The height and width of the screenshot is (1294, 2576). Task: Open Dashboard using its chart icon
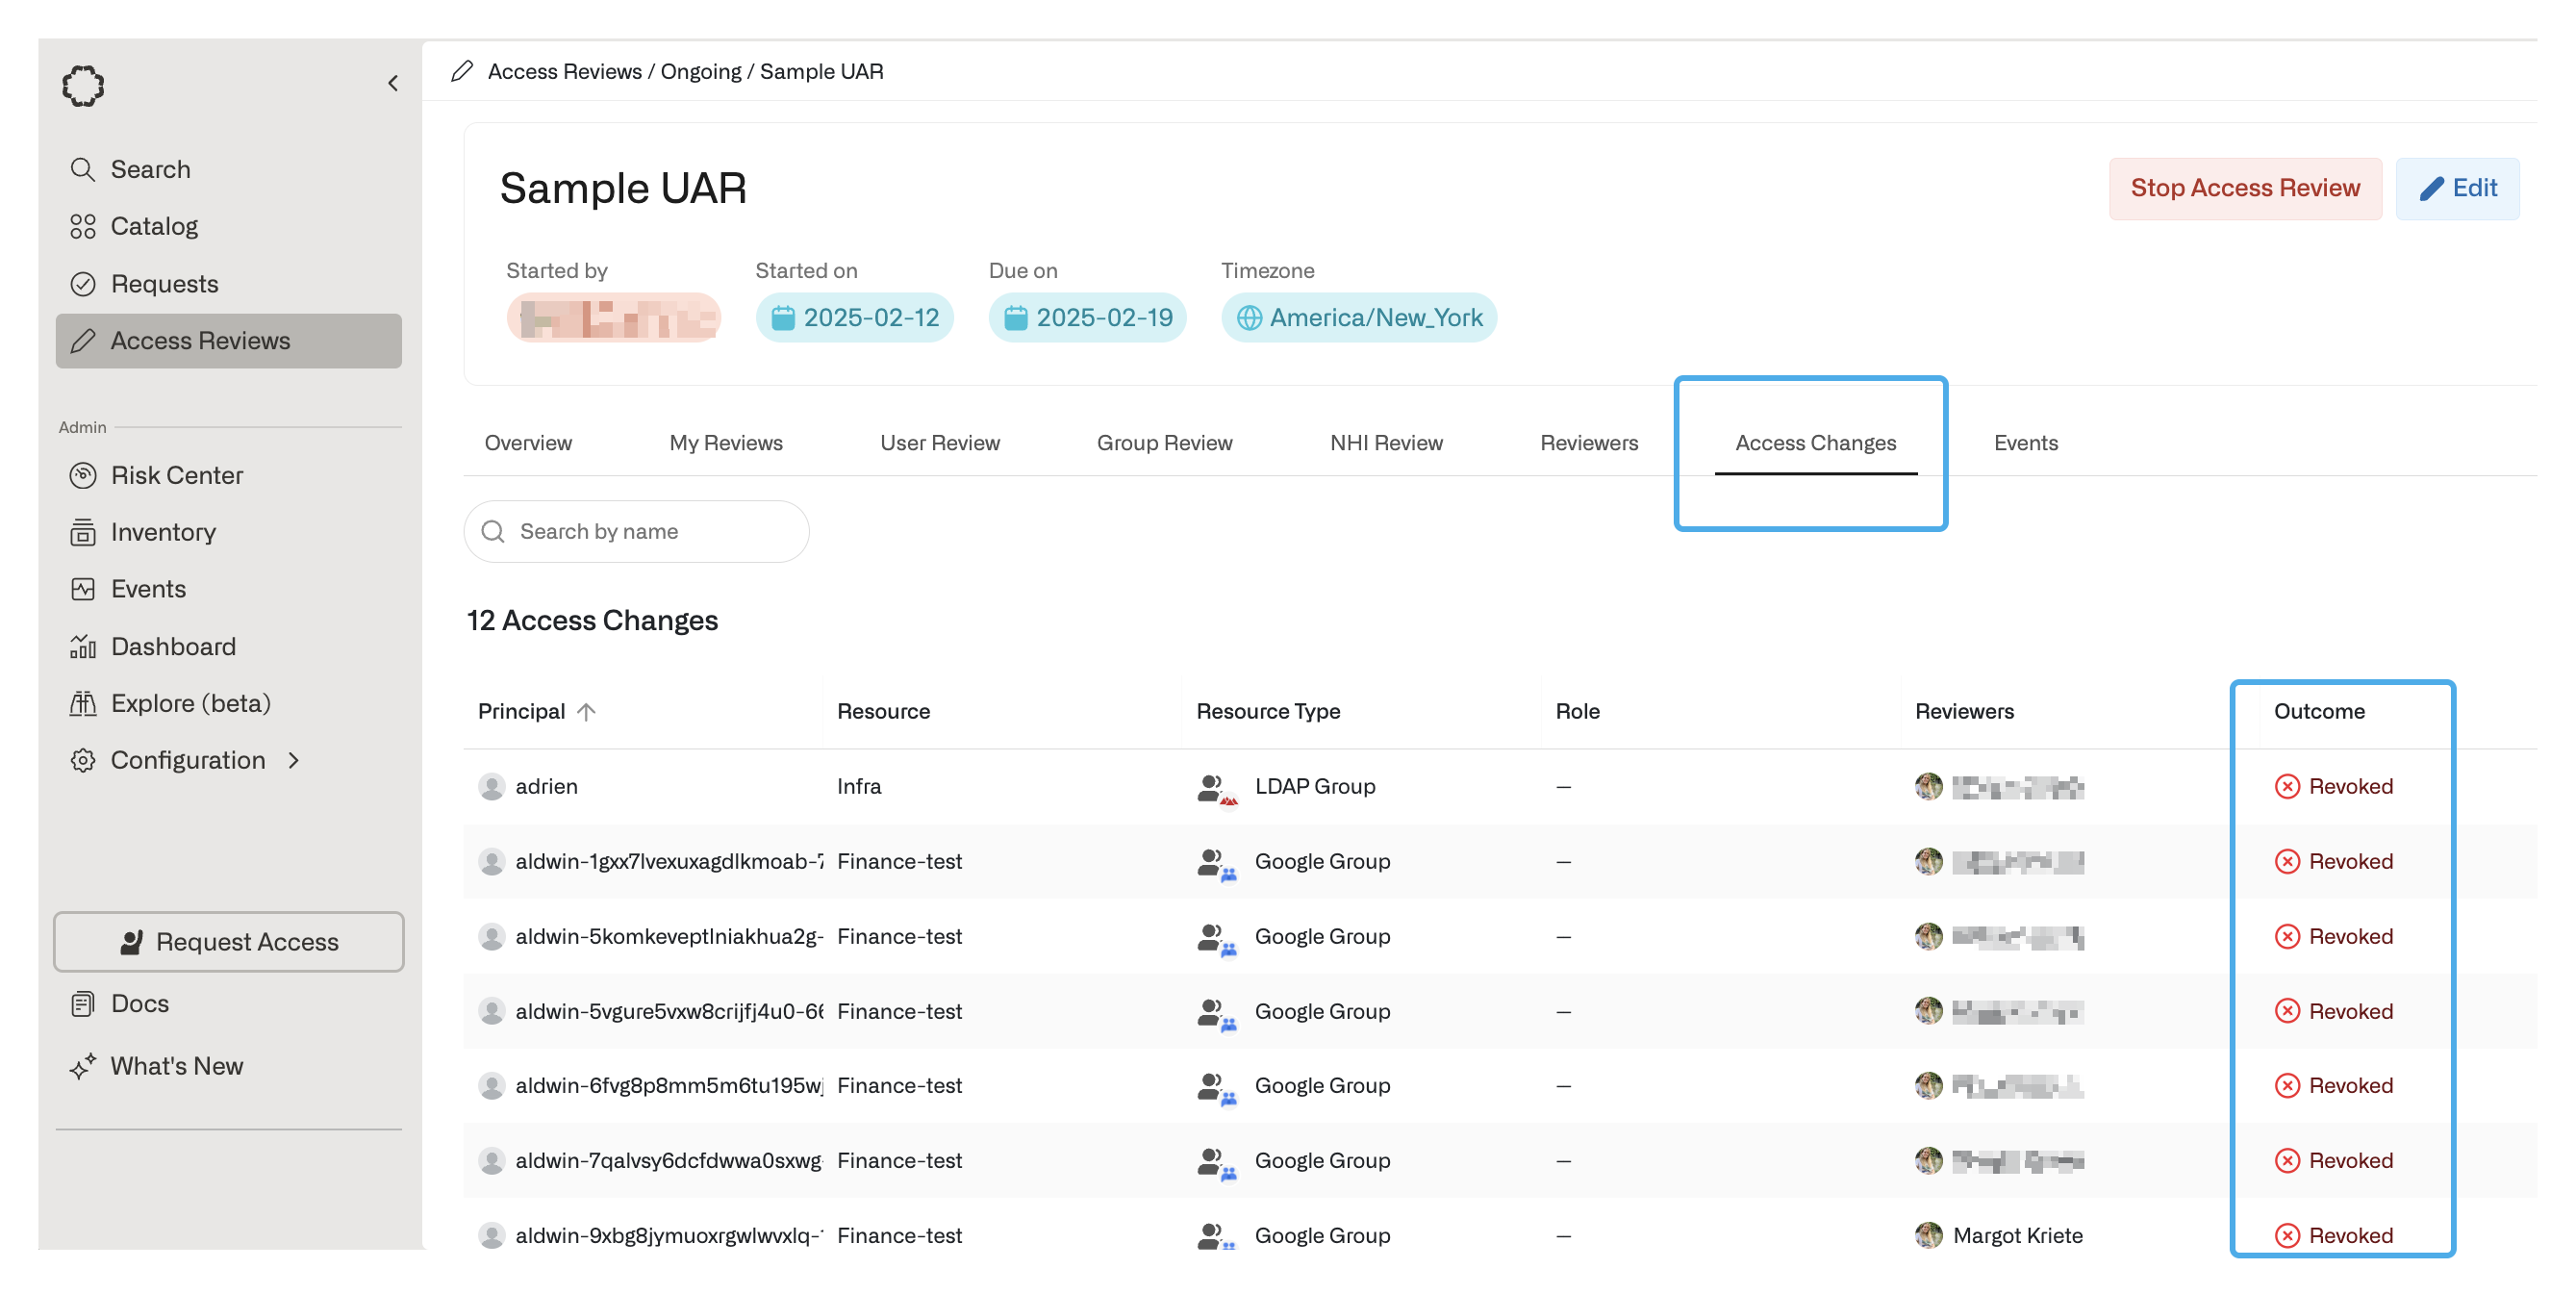point(82,647)
